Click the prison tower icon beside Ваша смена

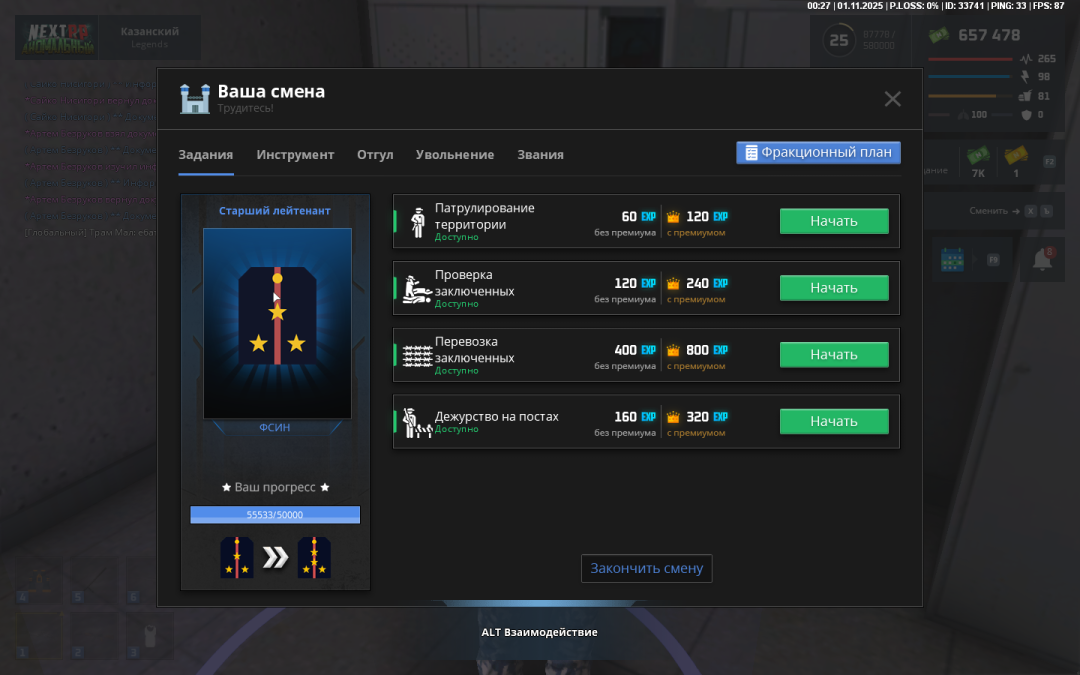pos(194,98)
